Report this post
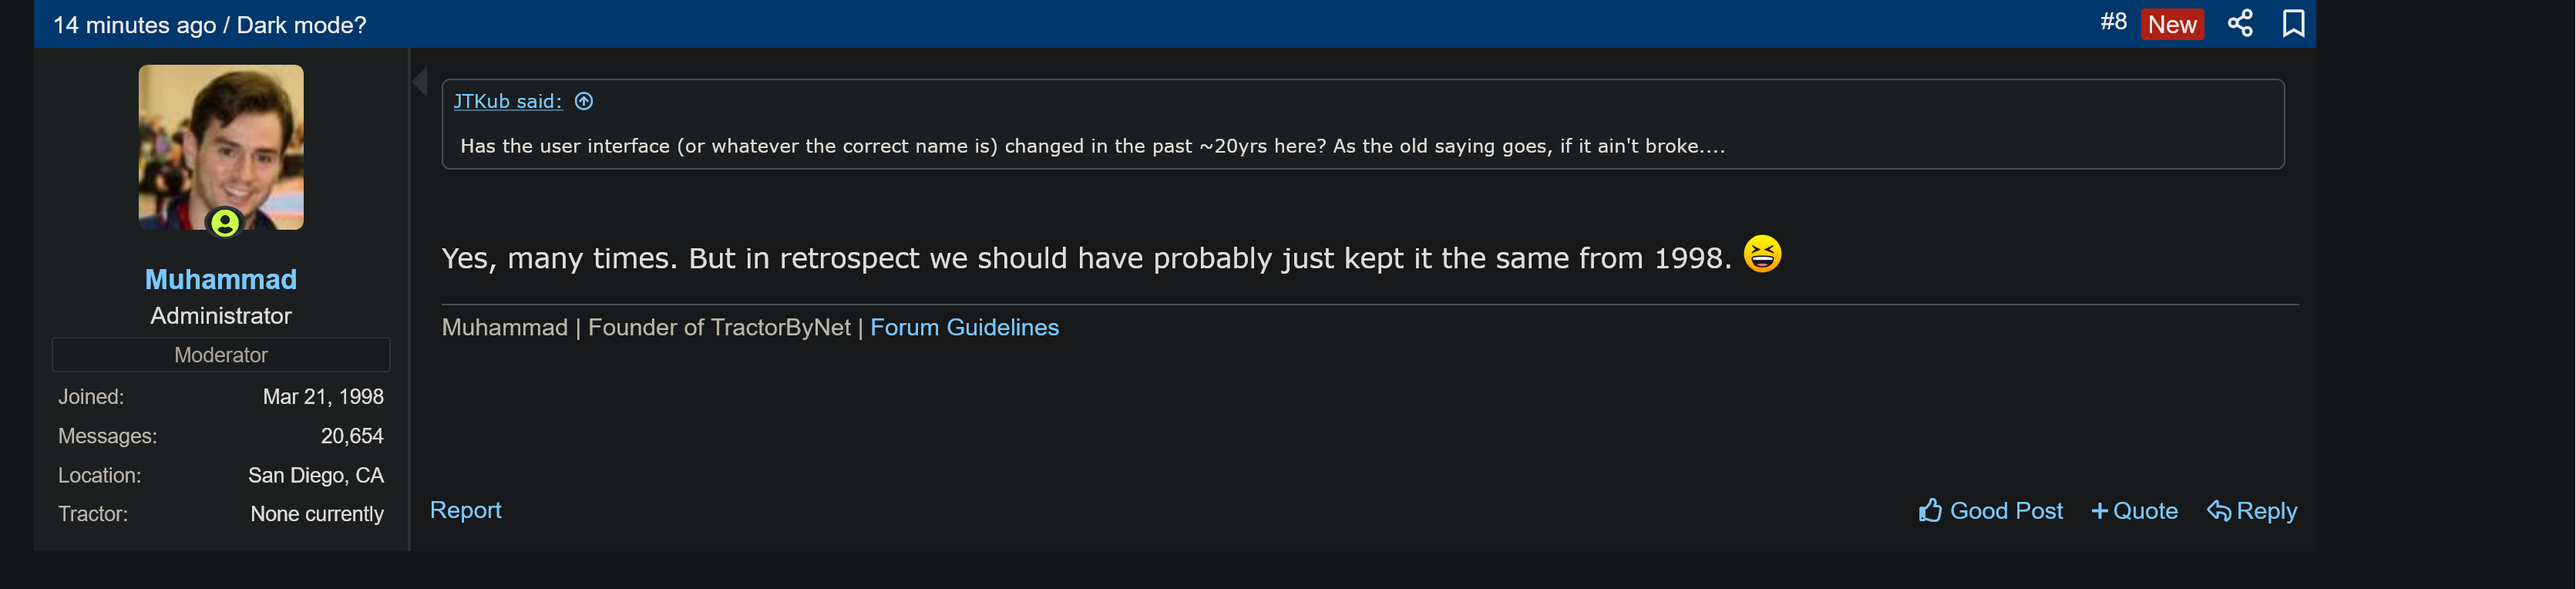 [x=465, y=510]
